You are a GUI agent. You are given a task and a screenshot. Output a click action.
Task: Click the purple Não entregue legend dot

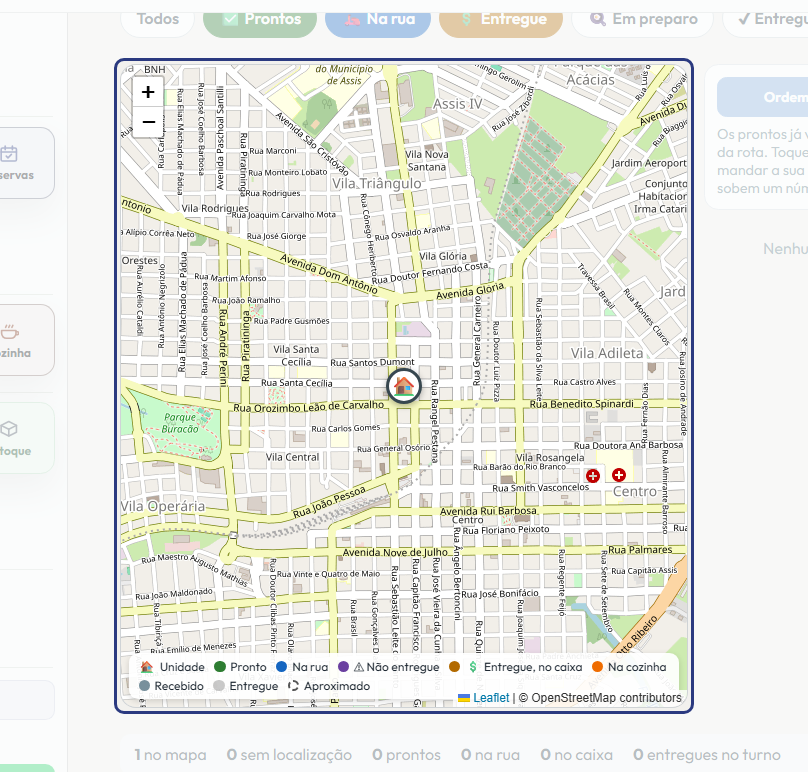[344, 667]
